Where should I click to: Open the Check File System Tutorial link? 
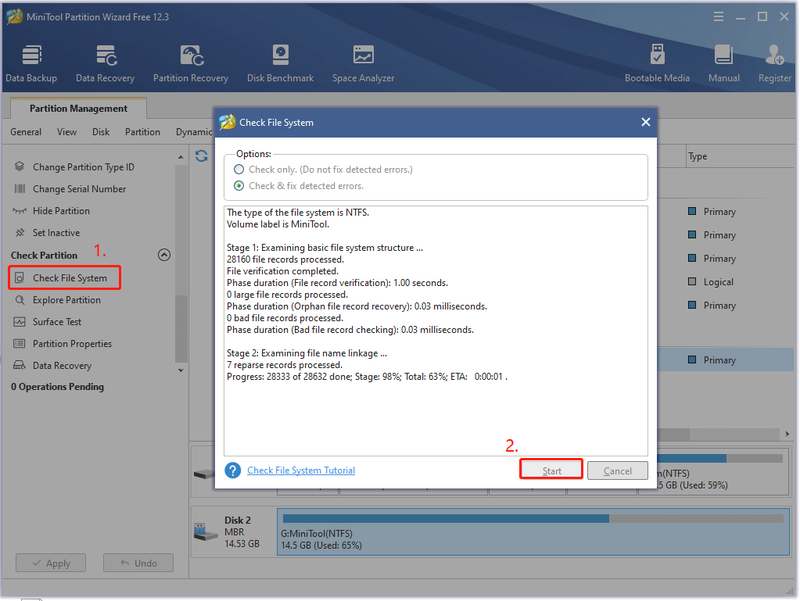point(301,470)
